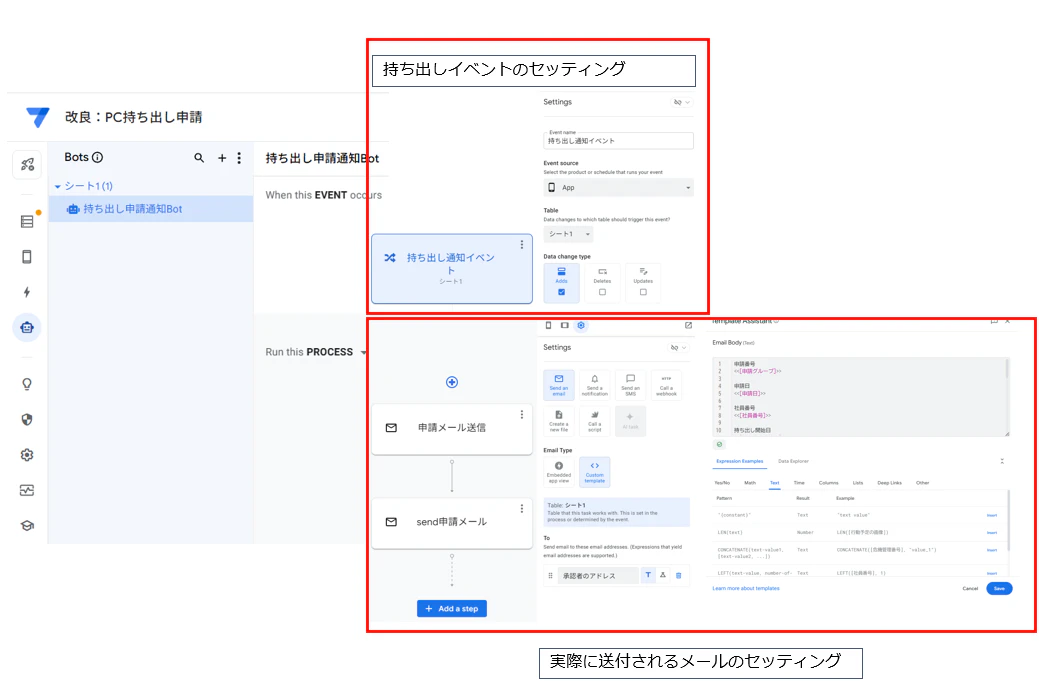
Task: Select the Text expression category tab
Action: click(x=774, y=483)
